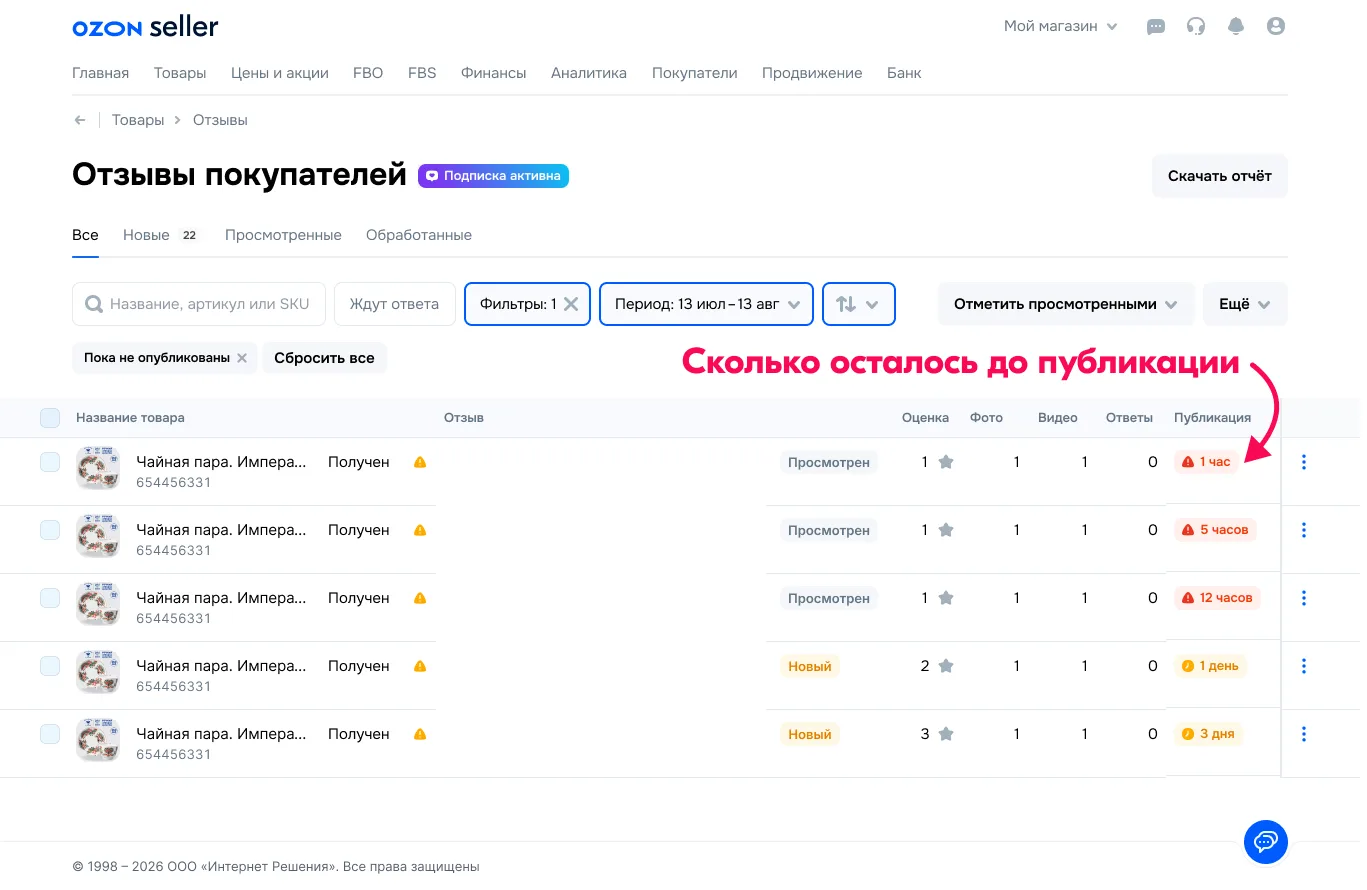Remove the Пока не опубликованы chip

tap(242, 358)
